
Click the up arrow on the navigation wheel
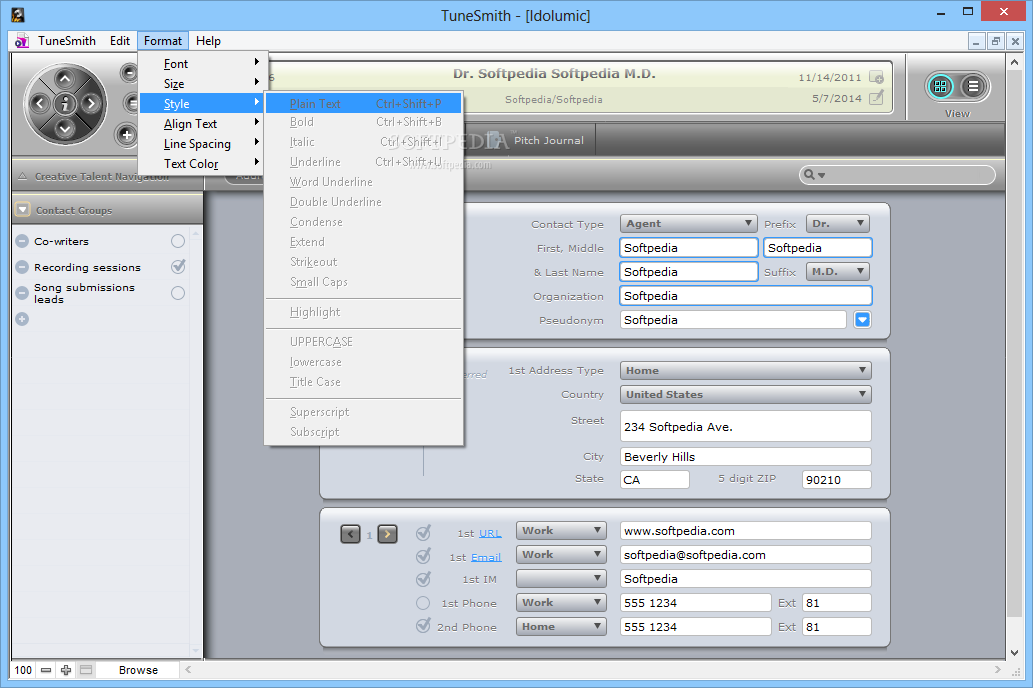click(x=65, y=79)
